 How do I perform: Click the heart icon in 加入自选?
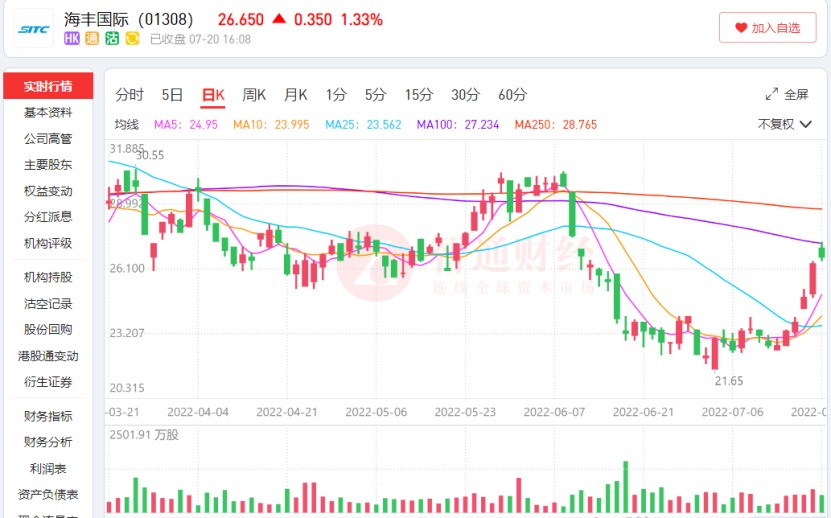coord(741,28)
